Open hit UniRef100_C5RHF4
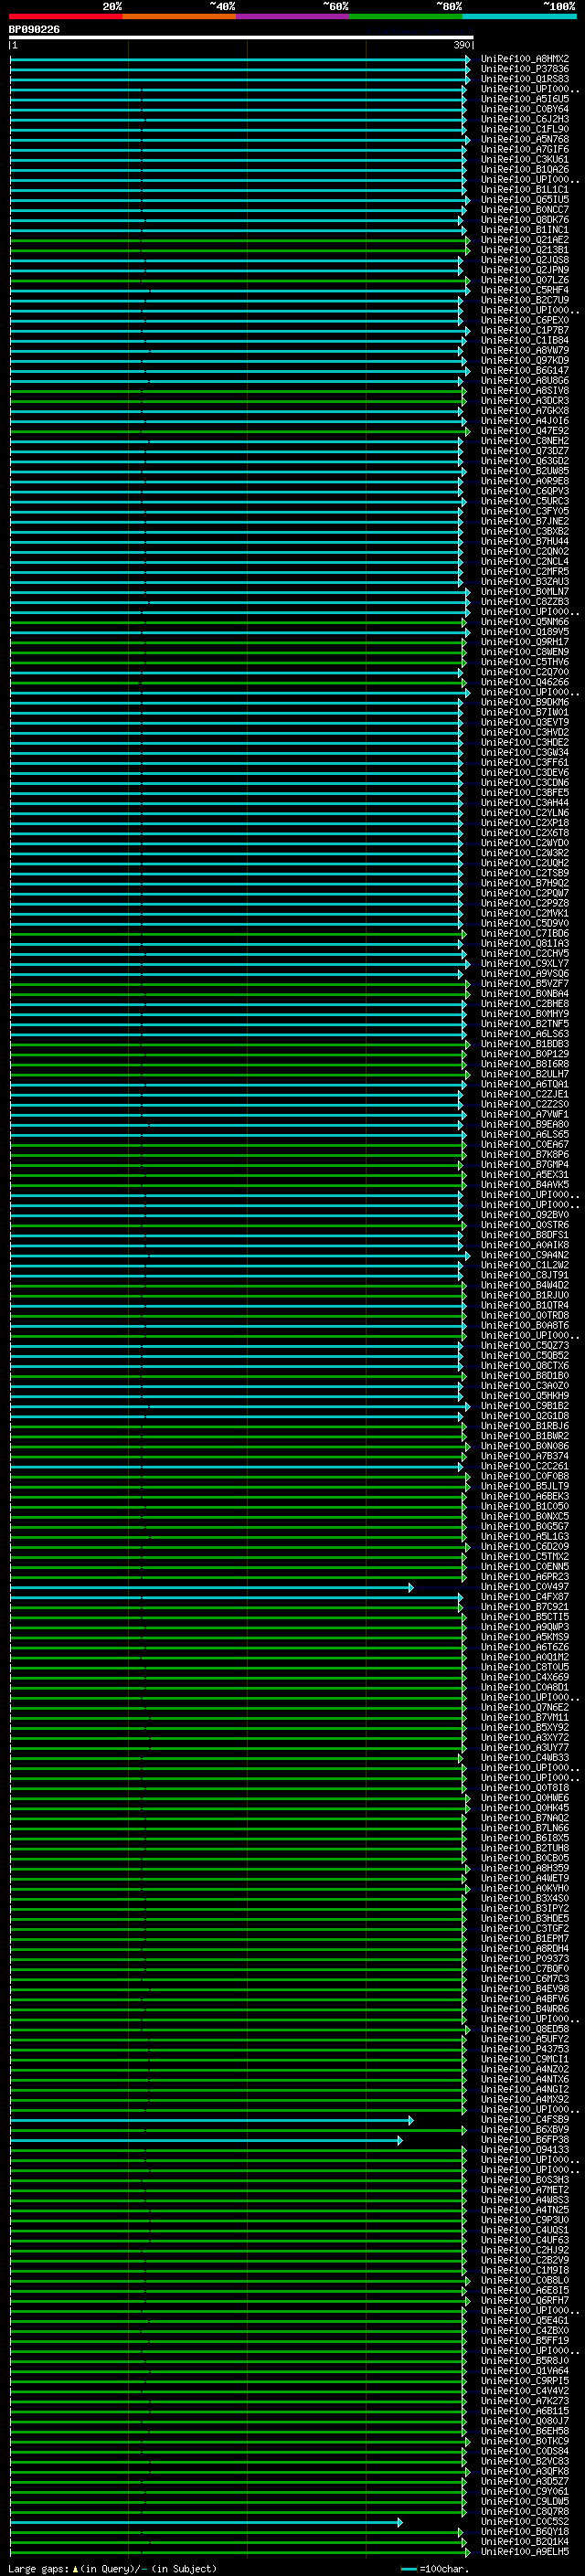Screen dimensions: 585x2576 point(525,290)
